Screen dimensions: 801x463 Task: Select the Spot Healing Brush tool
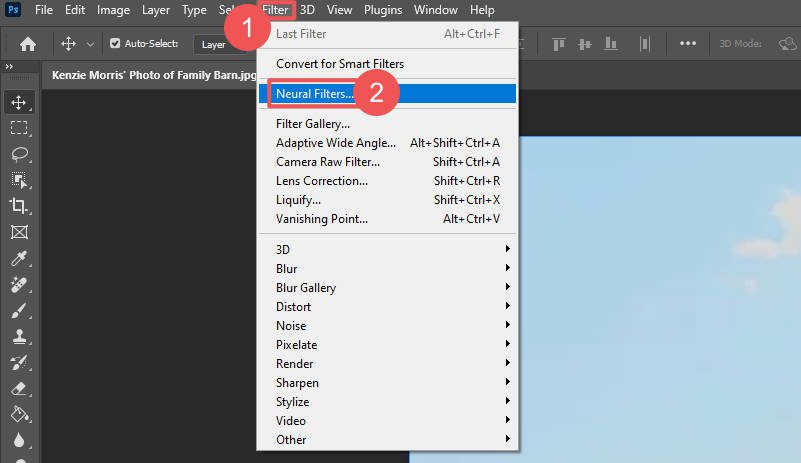click(19, 284)
